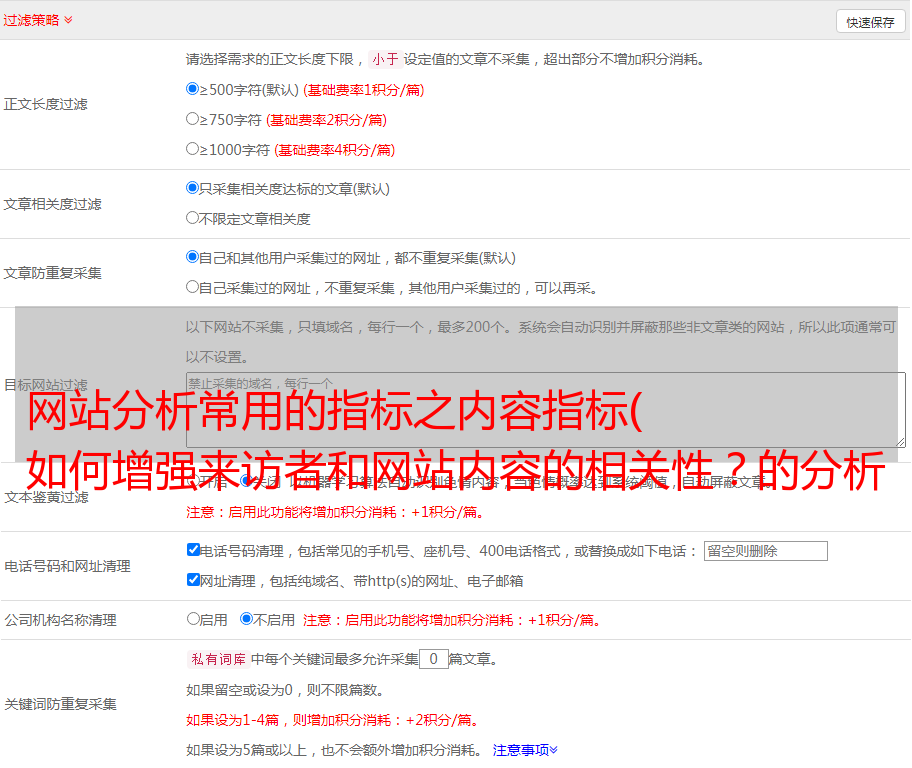
Task: Select the ≥500字符(默认) radio option
Action: [192, 89]
